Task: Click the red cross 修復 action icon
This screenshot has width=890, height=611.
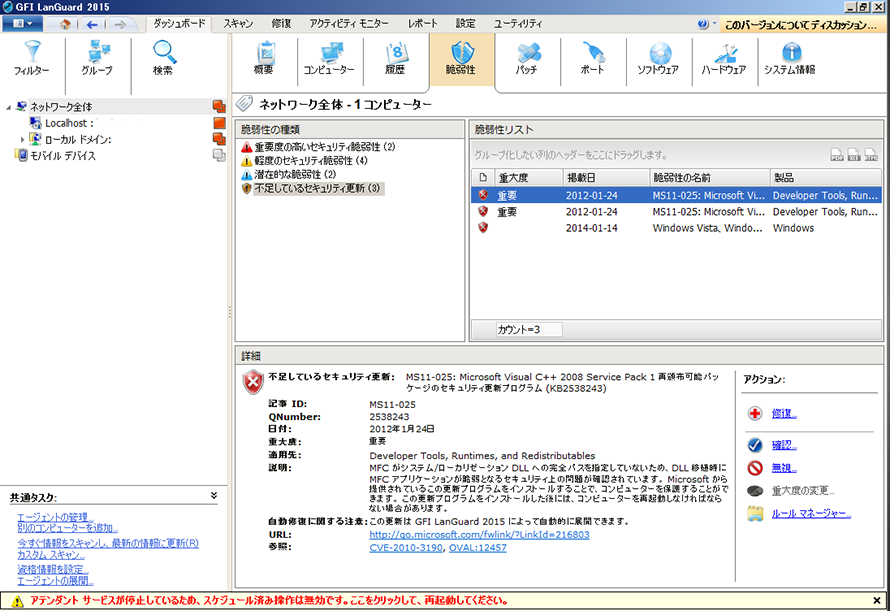Action: pyautogui.click(x=755, y=413)
